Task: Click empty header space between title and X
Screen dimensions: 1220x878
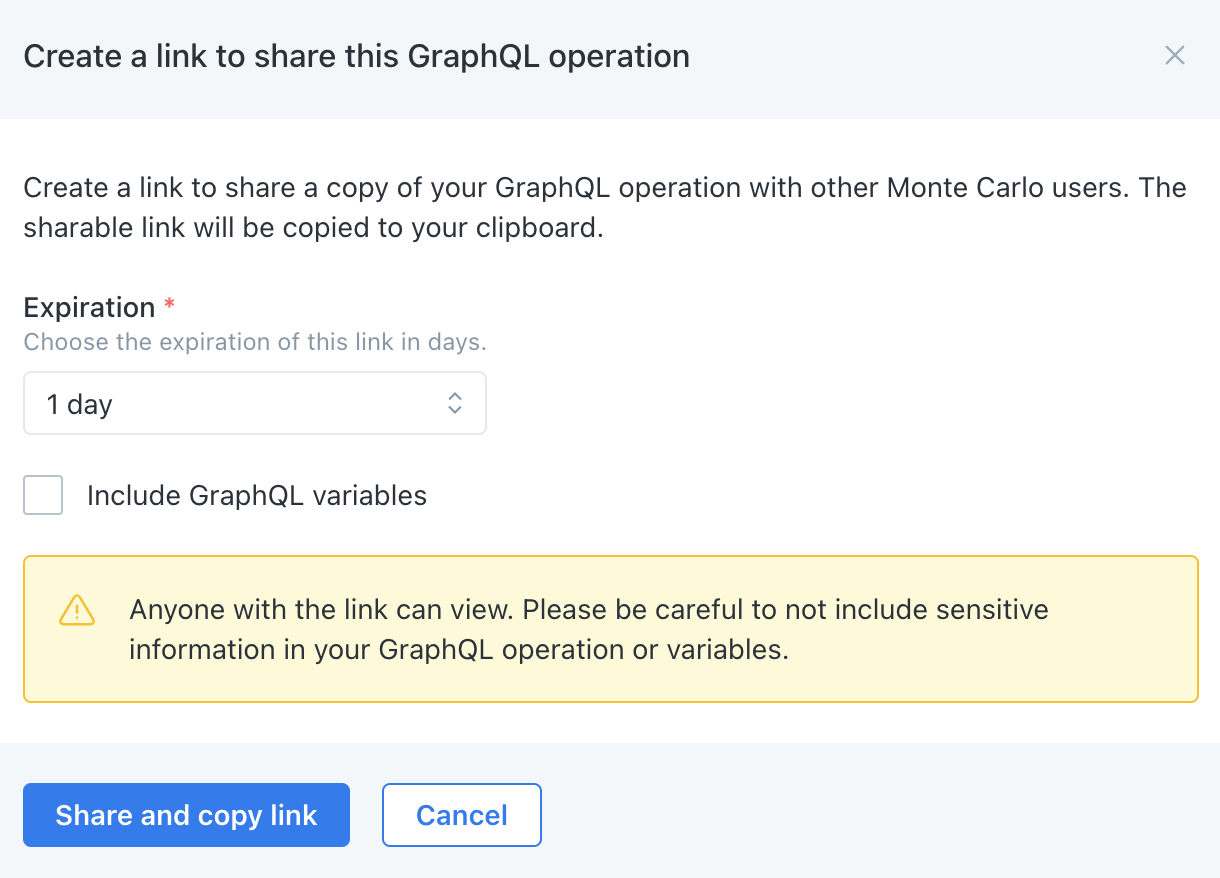Action: pos(920,56)
